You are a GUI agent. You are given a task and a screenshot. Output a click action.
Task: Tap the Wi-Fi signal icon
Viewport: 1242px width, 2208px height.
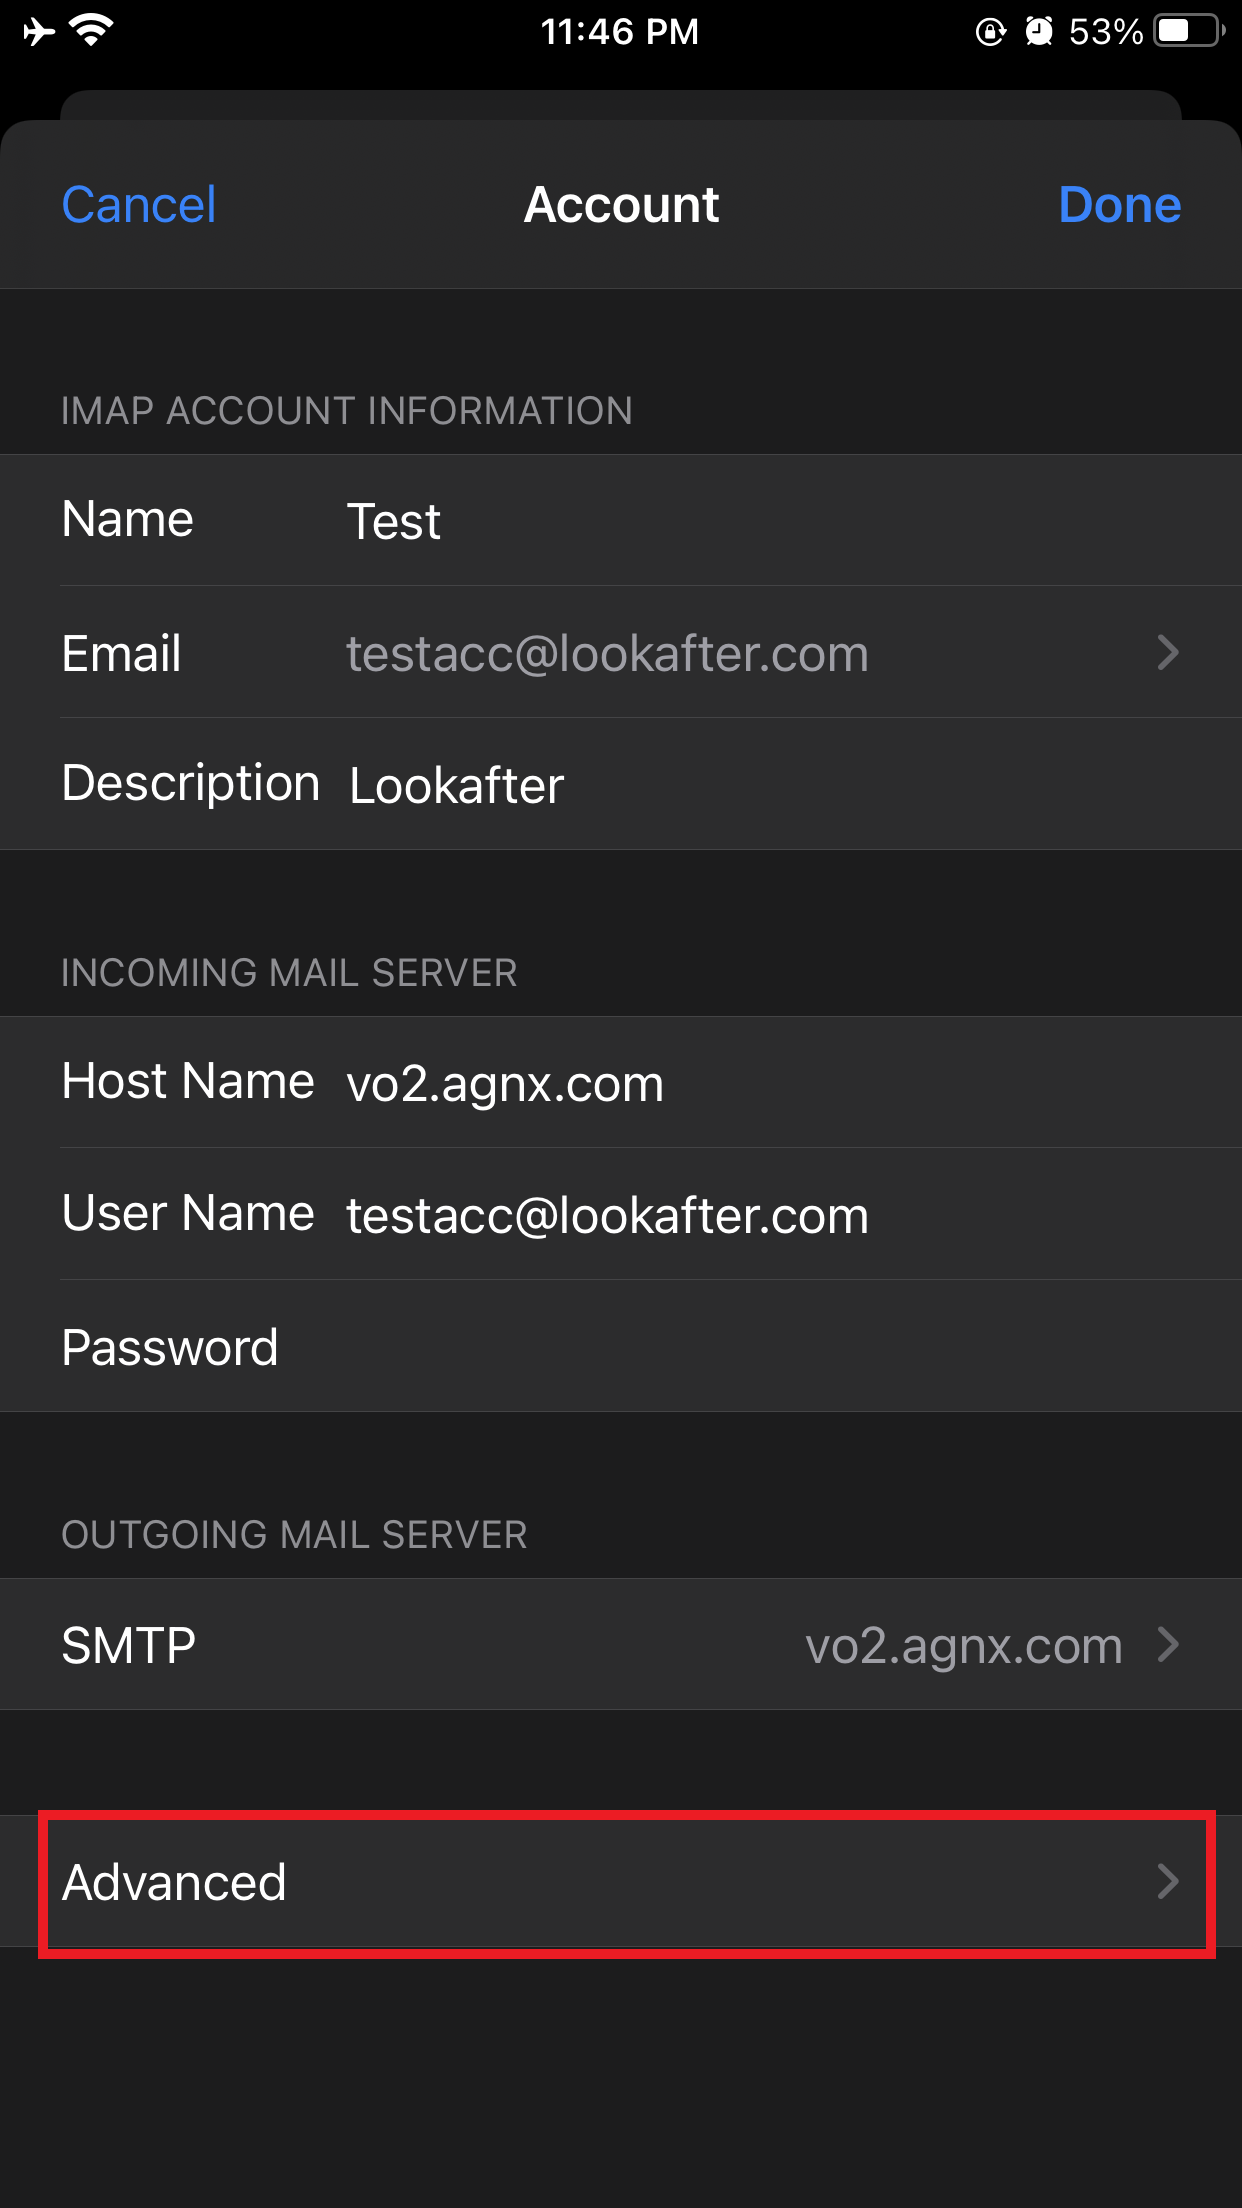point(92,32)
